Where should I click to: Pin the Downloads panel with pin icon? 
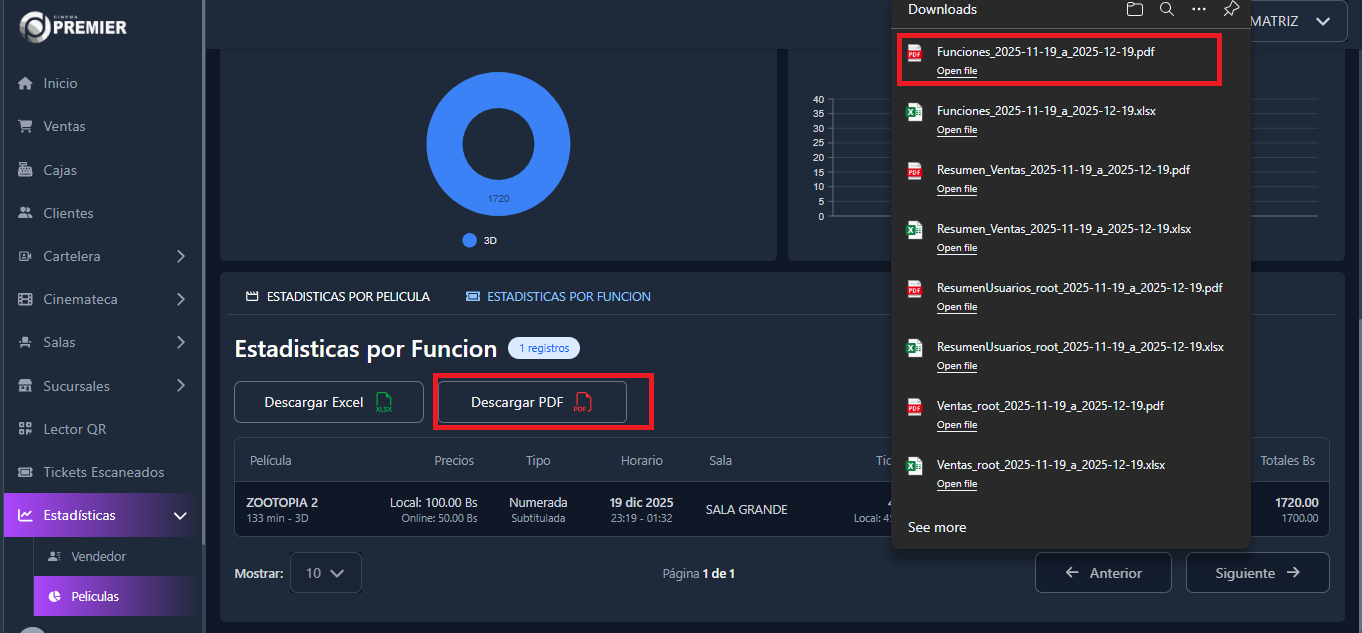coord(1231,10)
